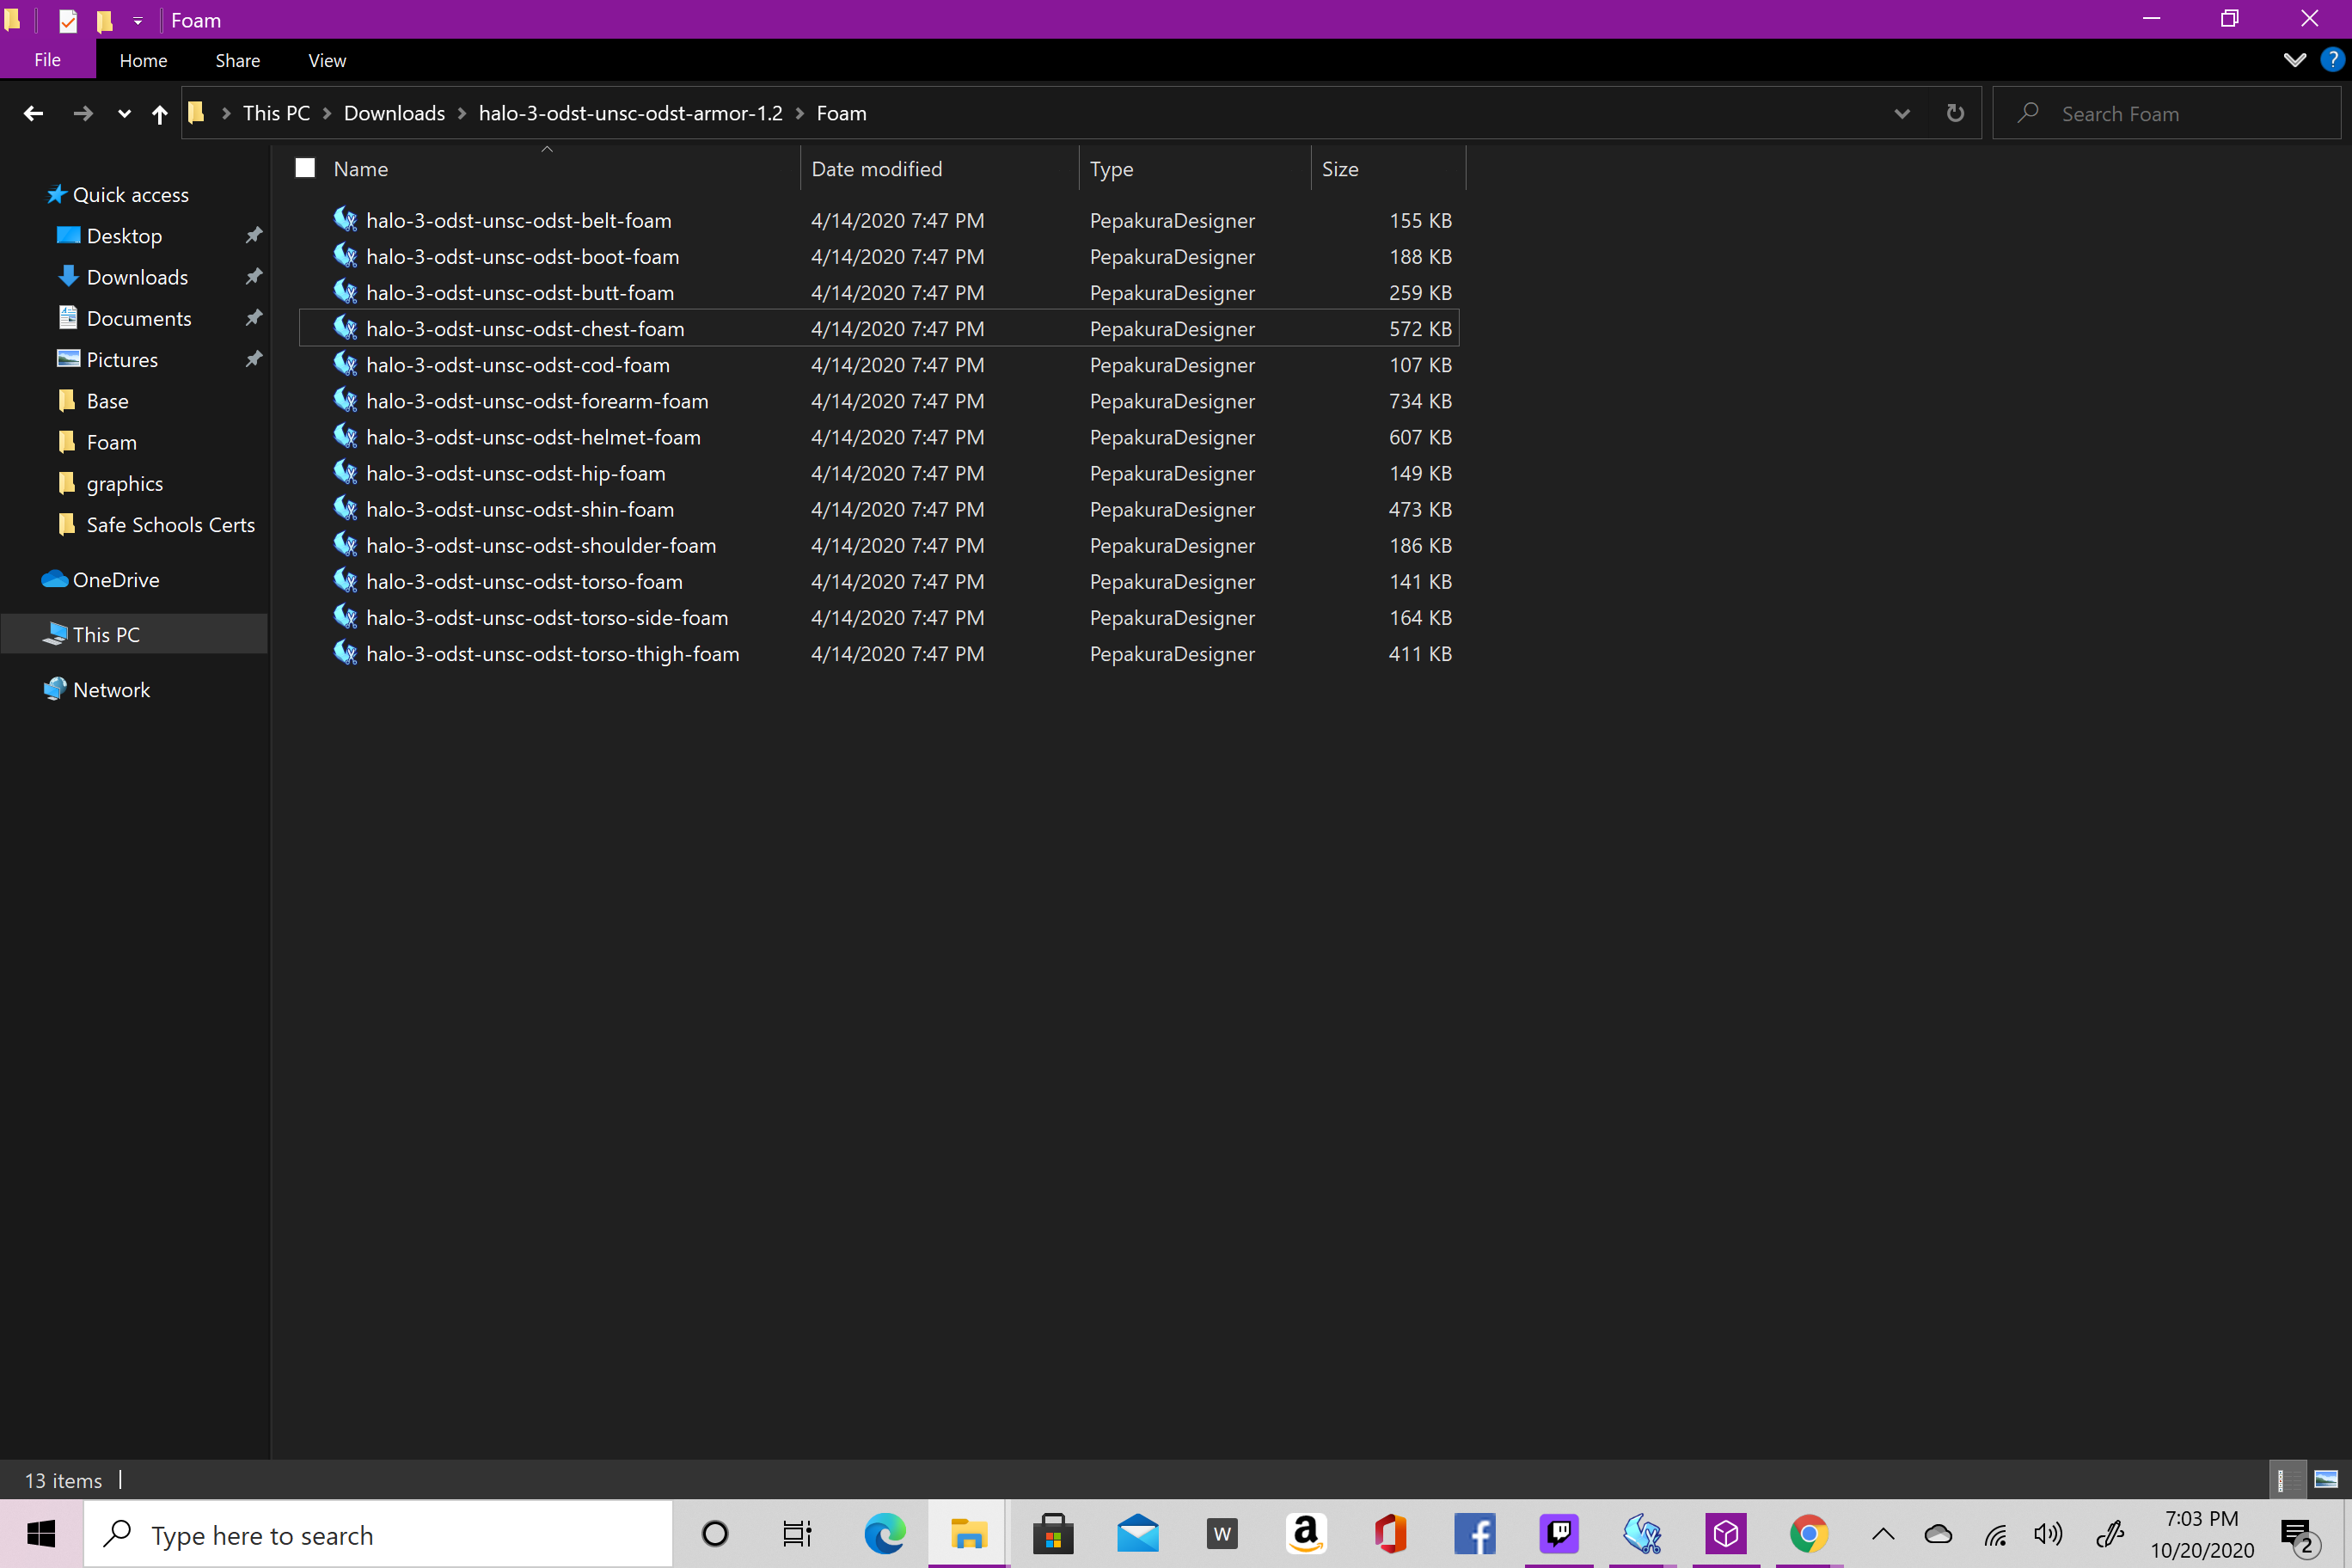This screenshot has height=1568, width=2352.
Task: Navigate to Downloads in the breadcrumb path
Action: tap(394, 113)
